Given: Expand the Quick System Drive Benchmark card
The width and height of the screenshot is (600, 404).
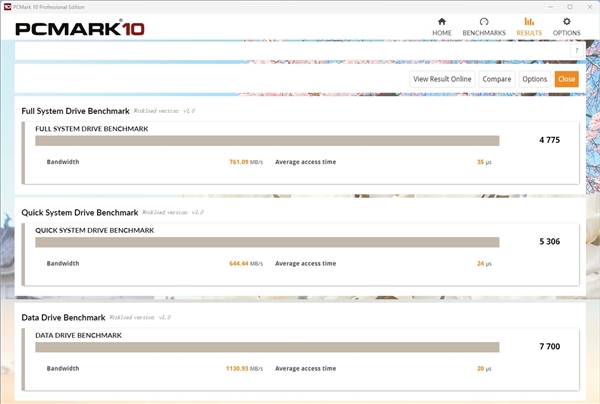Looking at the screenshot, I should pyautogui.click(x=300, y=254).
